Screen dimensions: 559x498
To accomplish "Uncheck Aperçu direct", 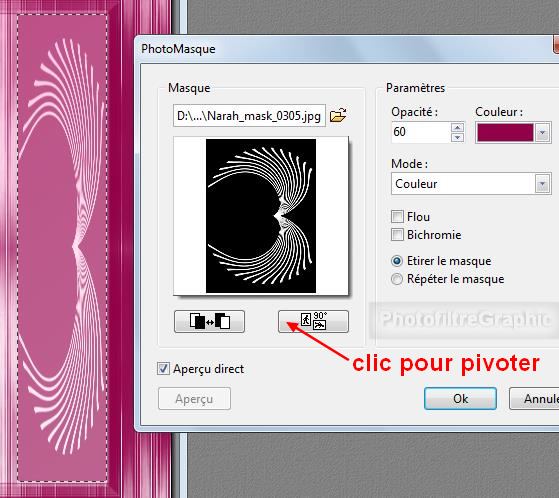I will pyautogui.click(x=163, y=368).
